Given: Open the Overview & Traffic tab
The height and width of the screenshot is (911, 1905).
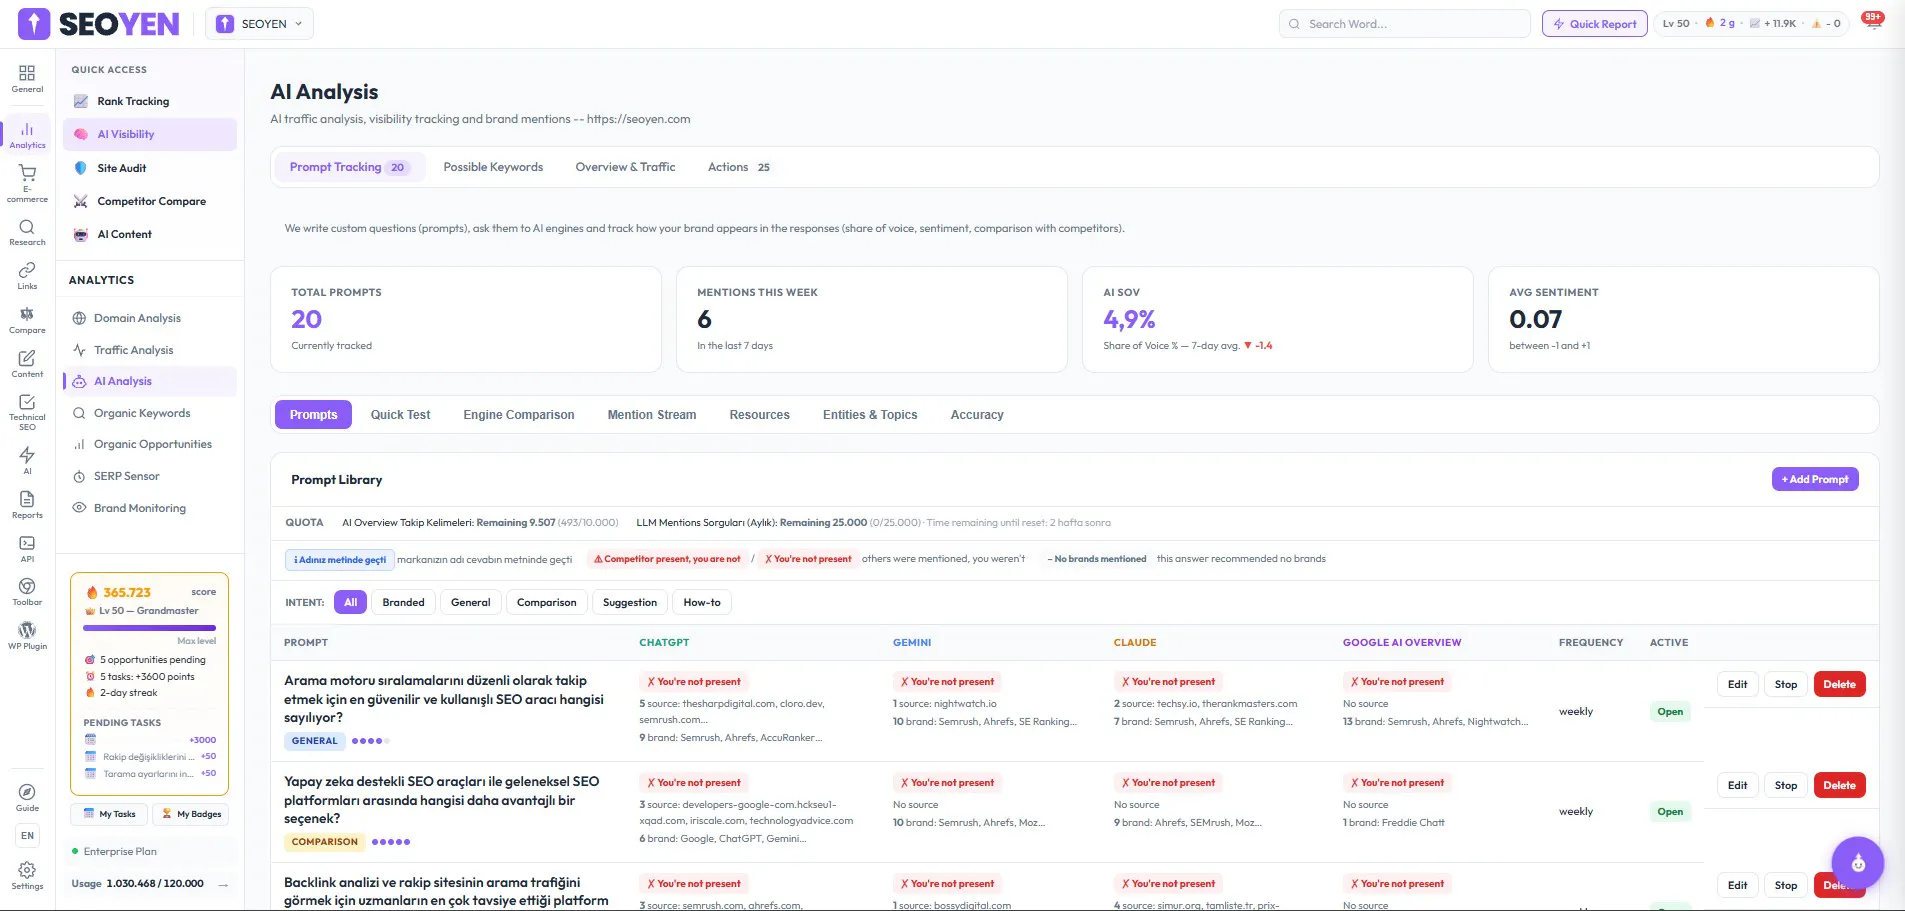Looking at the screenshot, I should [x=625, y=167].
